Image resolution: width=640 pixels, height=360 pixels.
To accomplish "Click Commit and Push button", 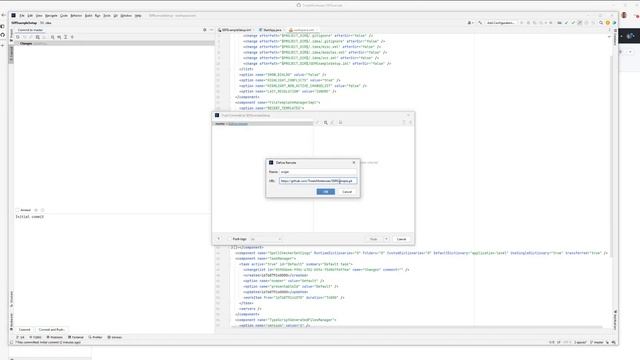I will pyautogui.click(x=52, y=329).
